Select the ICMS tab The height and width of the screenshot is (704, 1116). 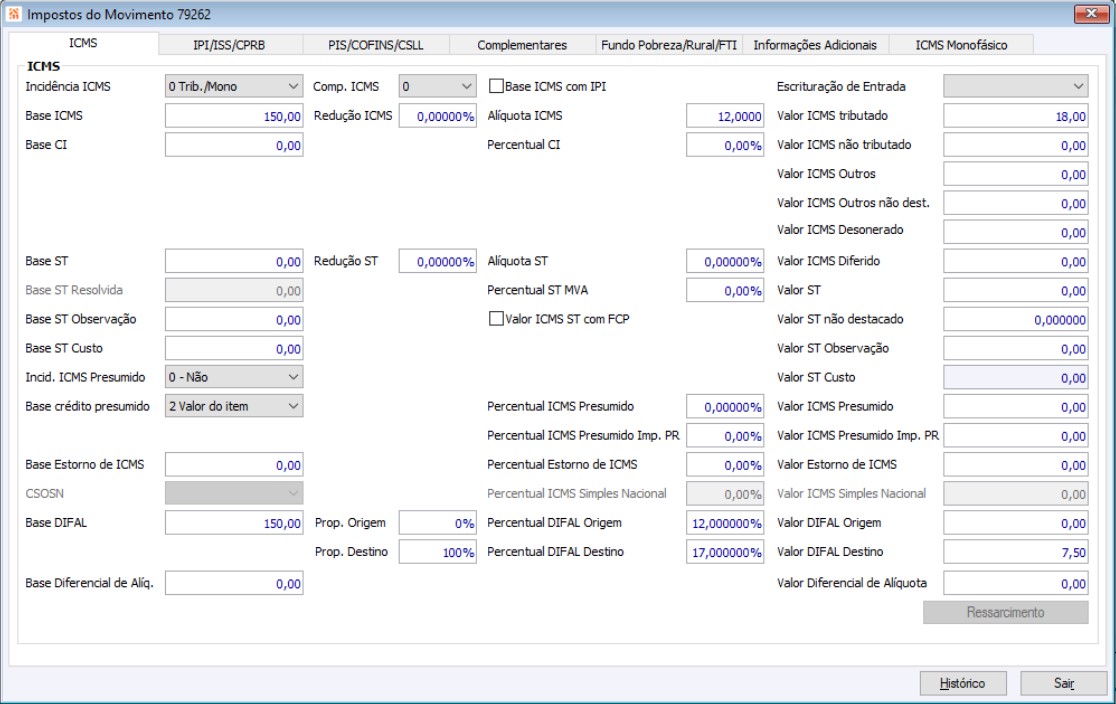click(83, 43)
